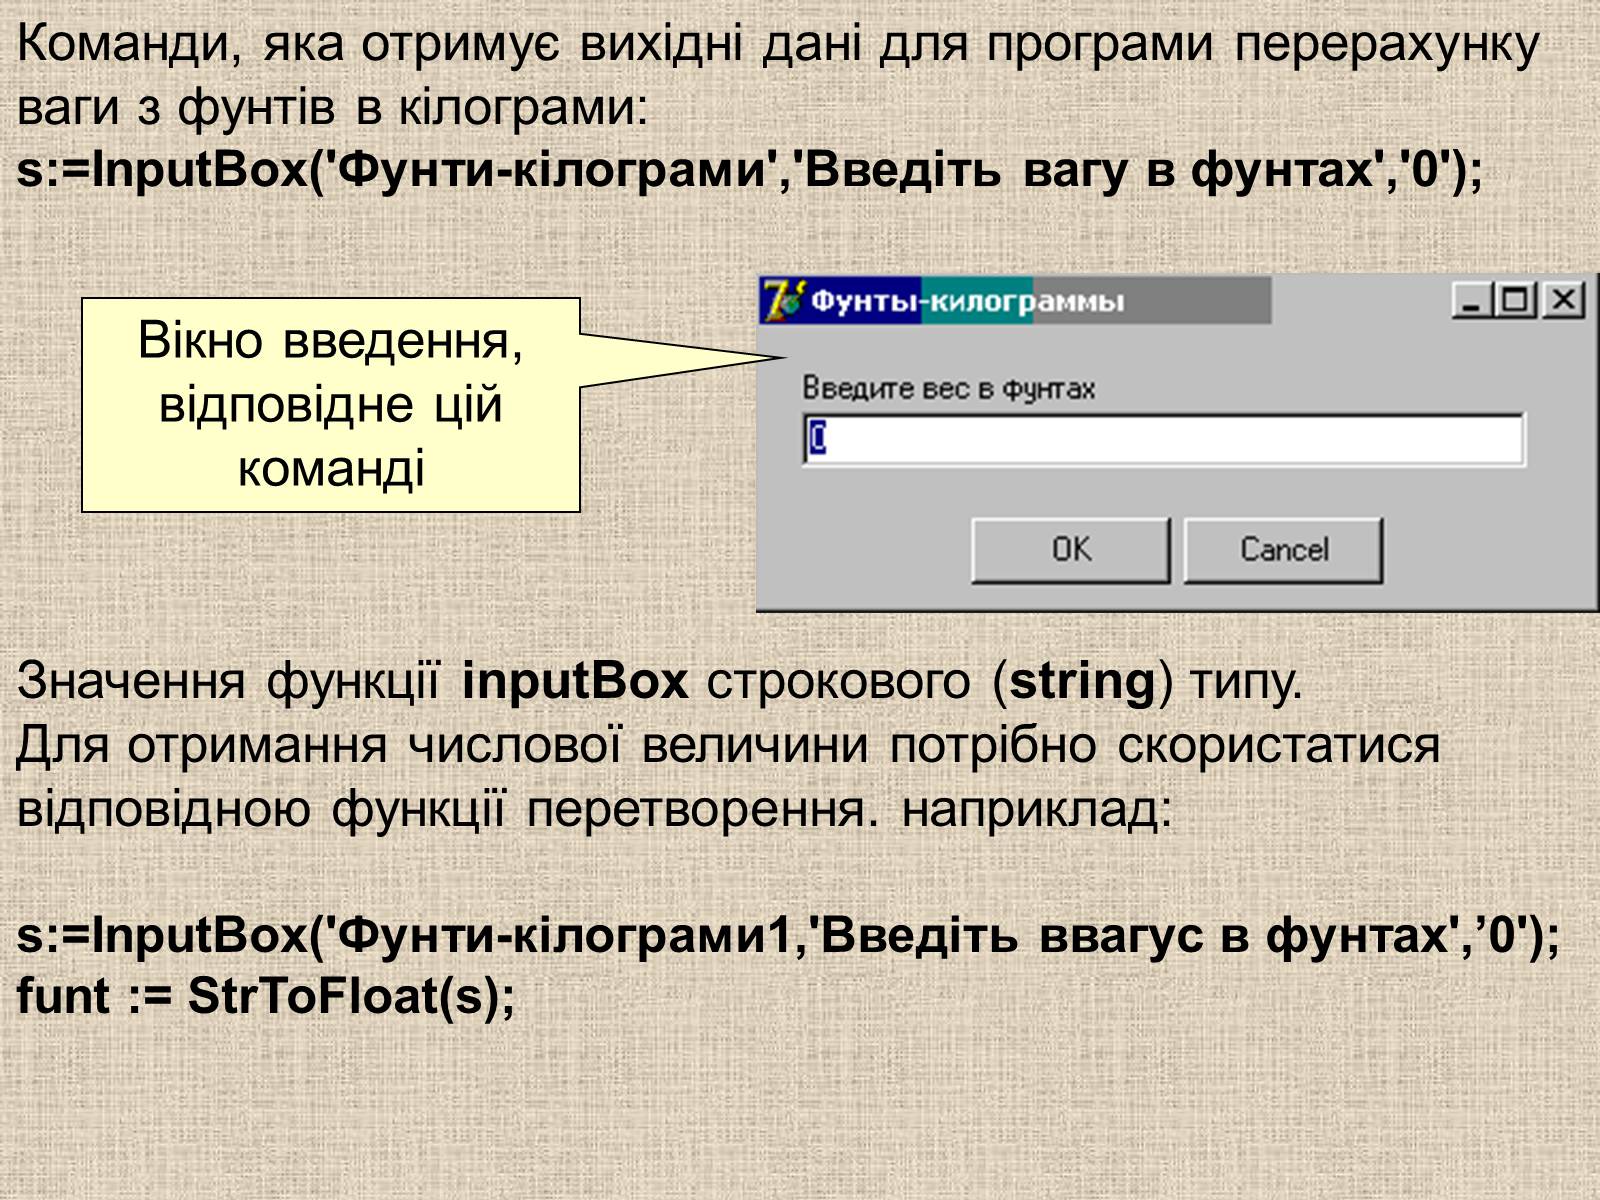Click the InputBox code line with 'Введіть ввагус в фунтах'

point(788,935)
